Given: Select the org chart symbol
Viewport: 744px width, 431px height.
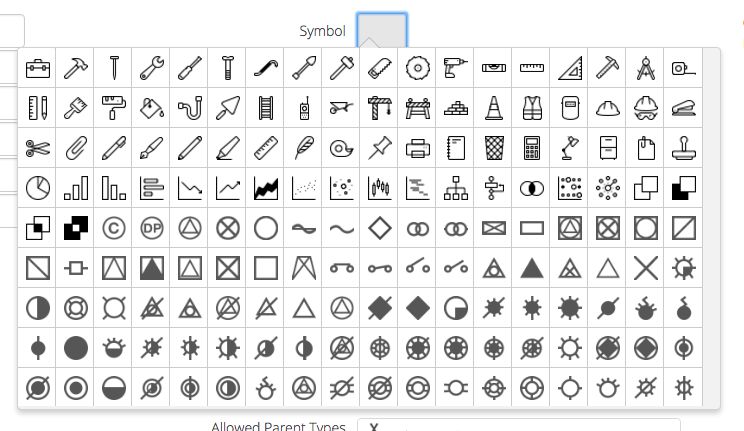Looking at the screenshot, I should [456, 188].
